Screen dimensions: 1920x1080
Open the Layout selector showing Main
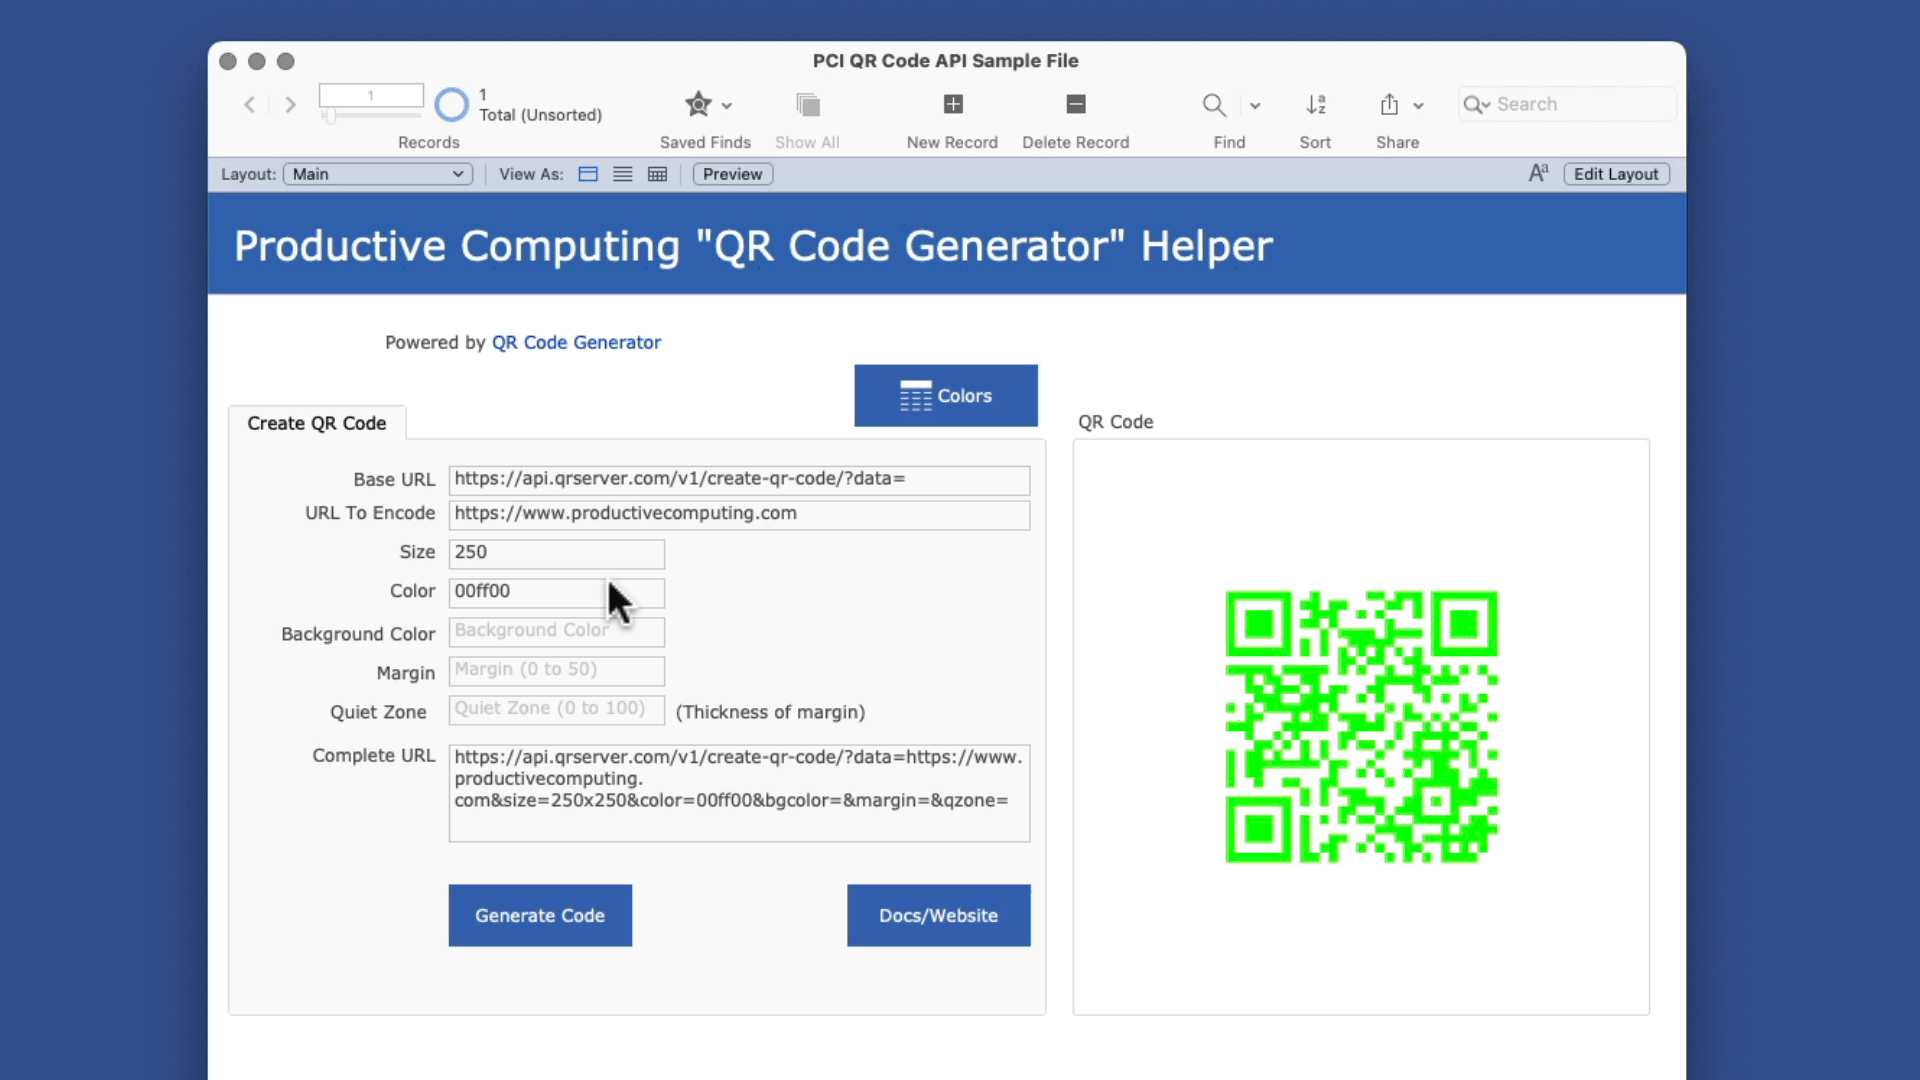click(x=377, y=173)
